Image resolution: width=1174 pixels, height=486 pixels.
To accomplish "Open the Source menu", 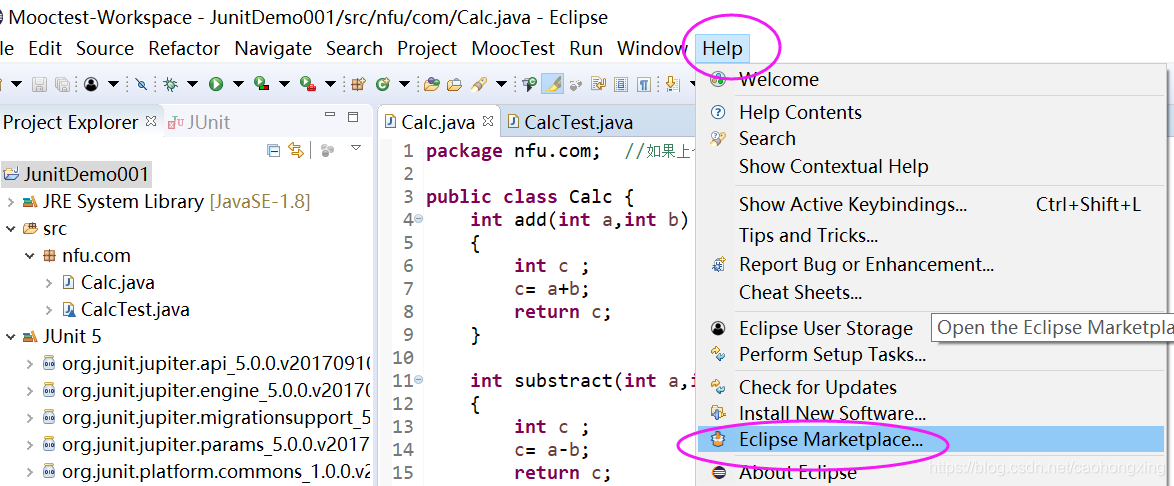I will 105,49.
